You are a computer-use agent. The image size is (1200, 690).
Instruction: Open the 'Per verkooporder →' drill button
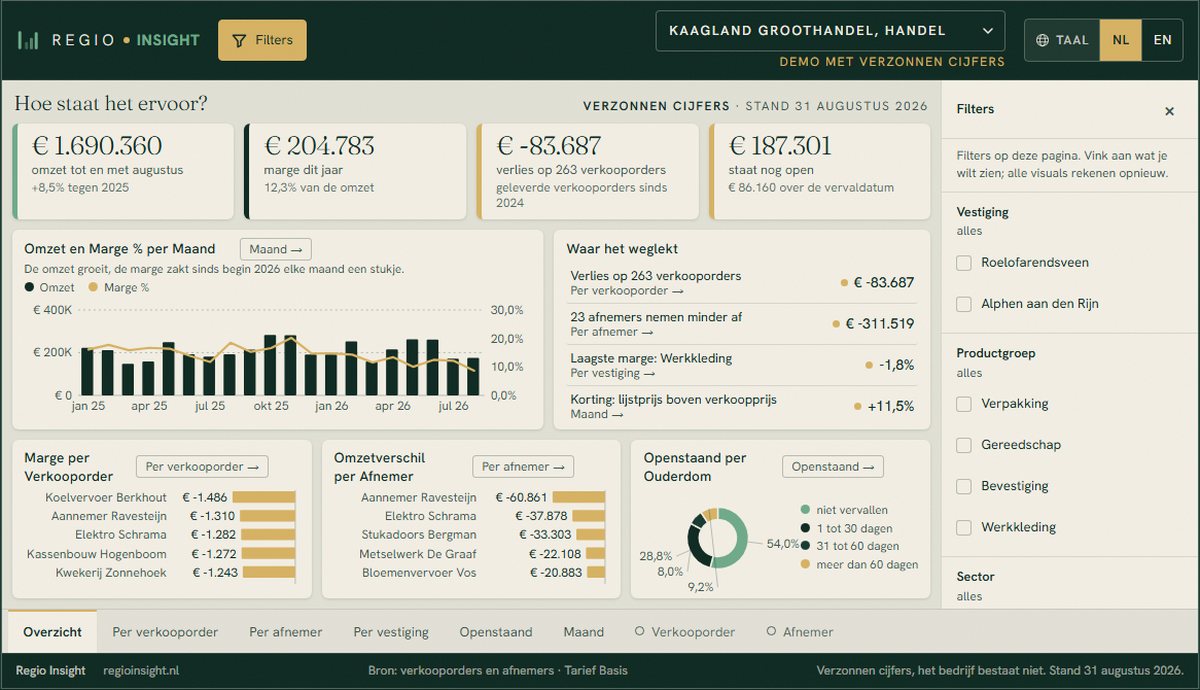click(202, 466)
